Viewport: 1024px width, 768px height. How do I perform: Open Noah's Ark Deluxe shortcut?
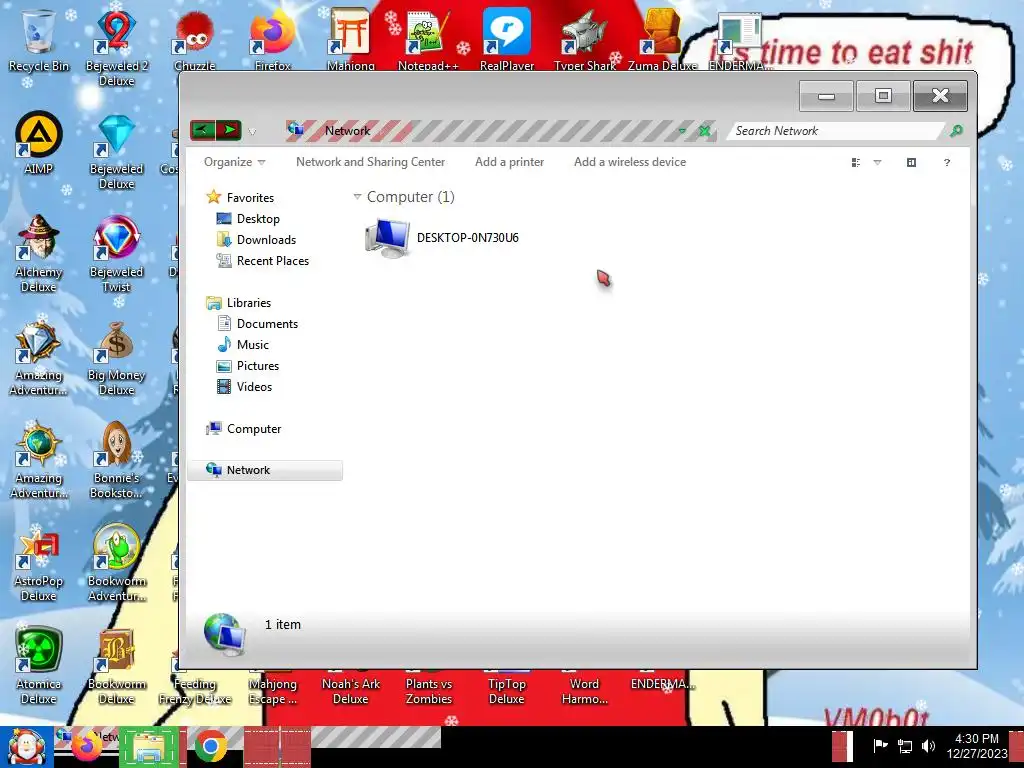point(351,690)
